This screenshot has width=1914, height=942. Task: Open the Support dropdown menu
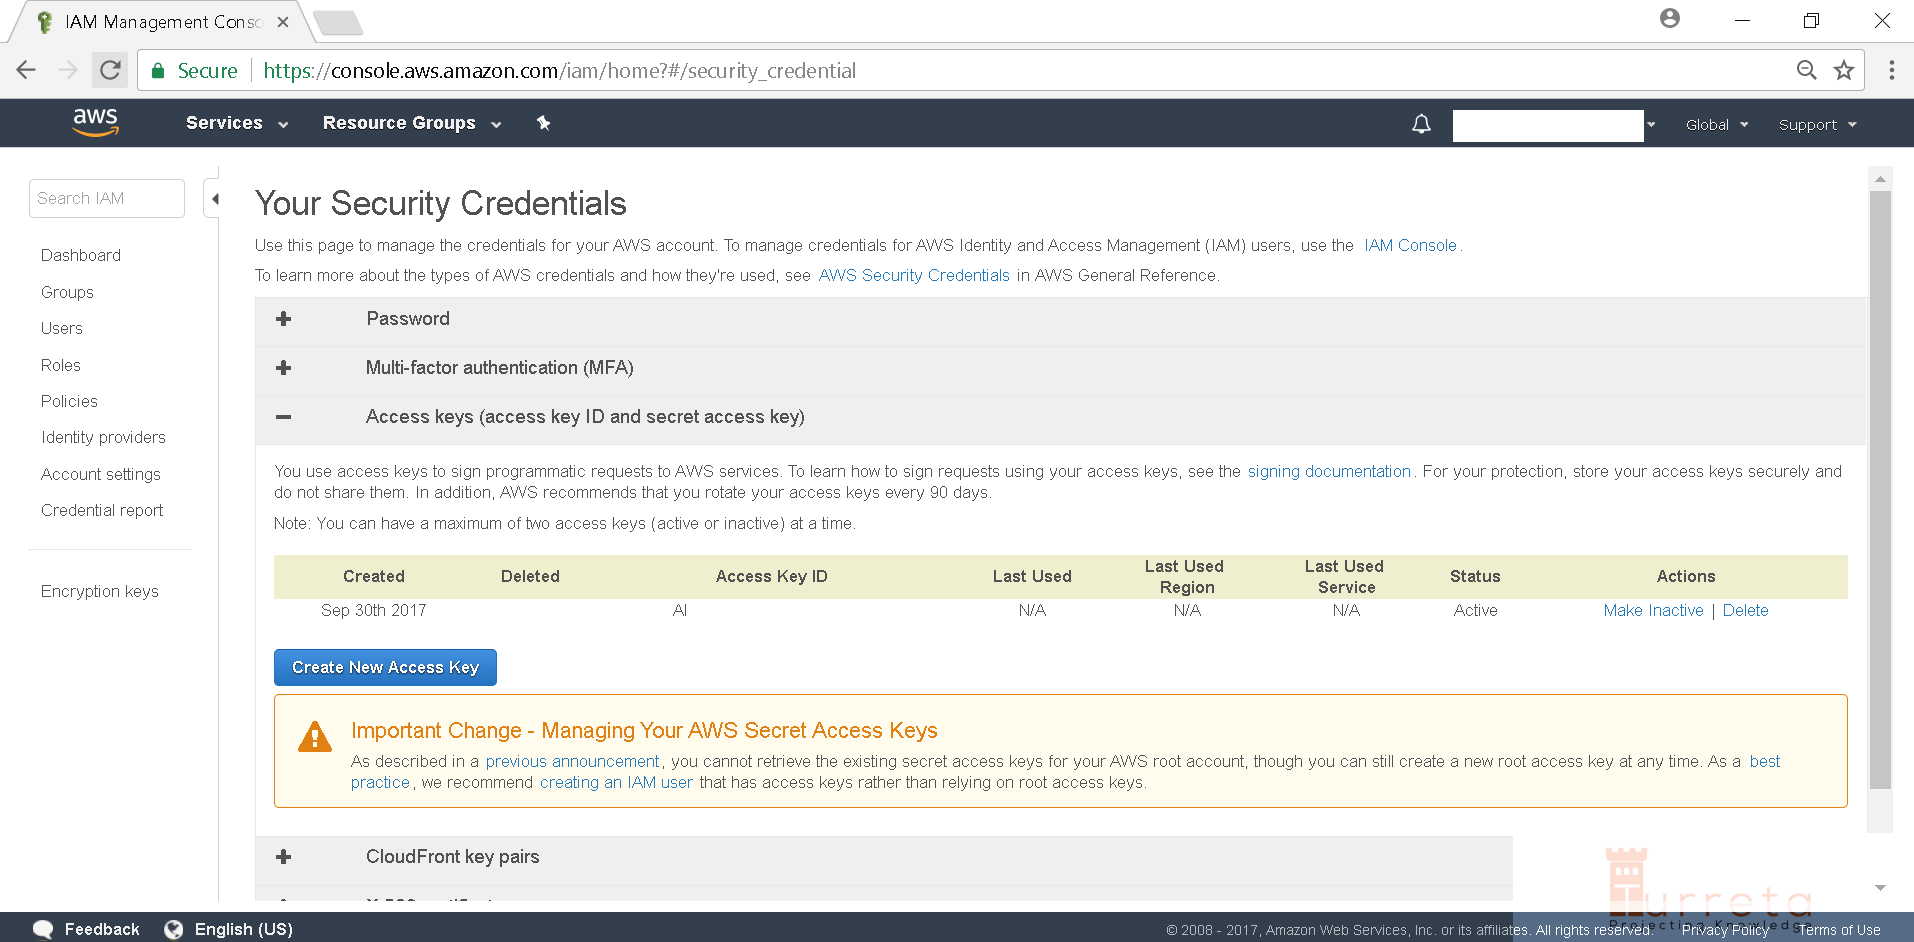click(x=1817, y=125)
